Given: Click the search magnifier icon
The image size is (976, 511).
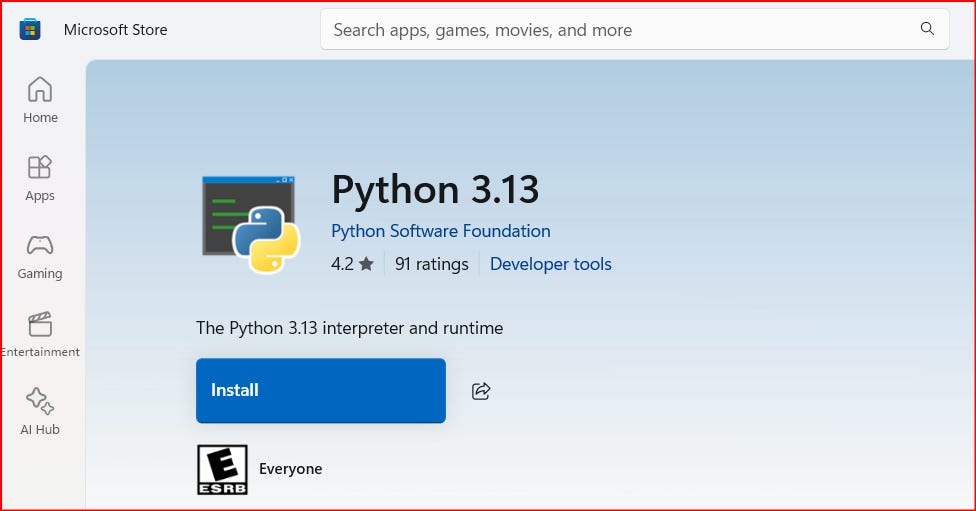Looking at the screenshot, I should pyautogui.click(x=927, y=29).
